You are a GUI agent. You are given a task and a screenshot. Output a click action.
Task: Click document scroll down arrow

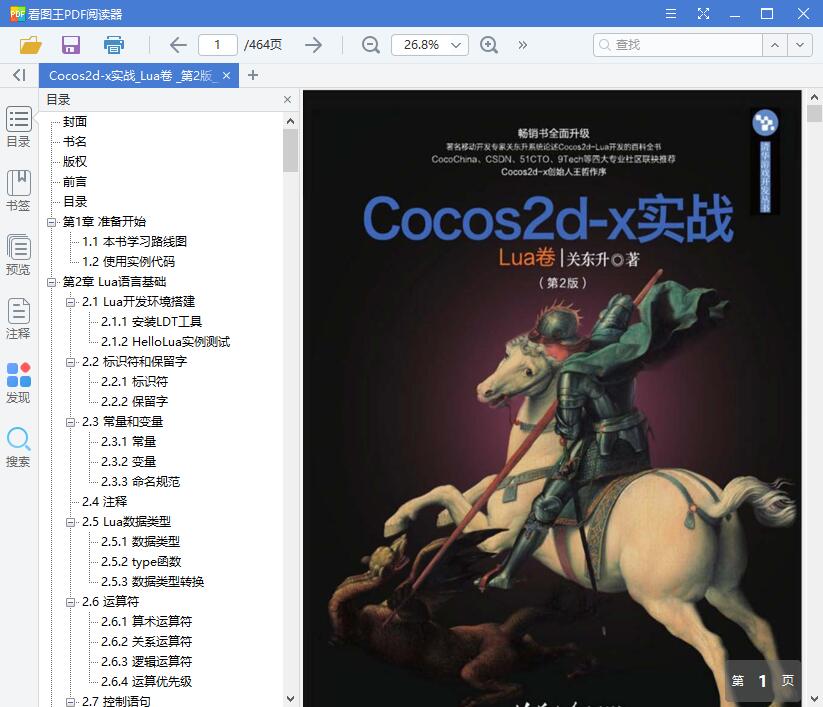tap(814, 699)
